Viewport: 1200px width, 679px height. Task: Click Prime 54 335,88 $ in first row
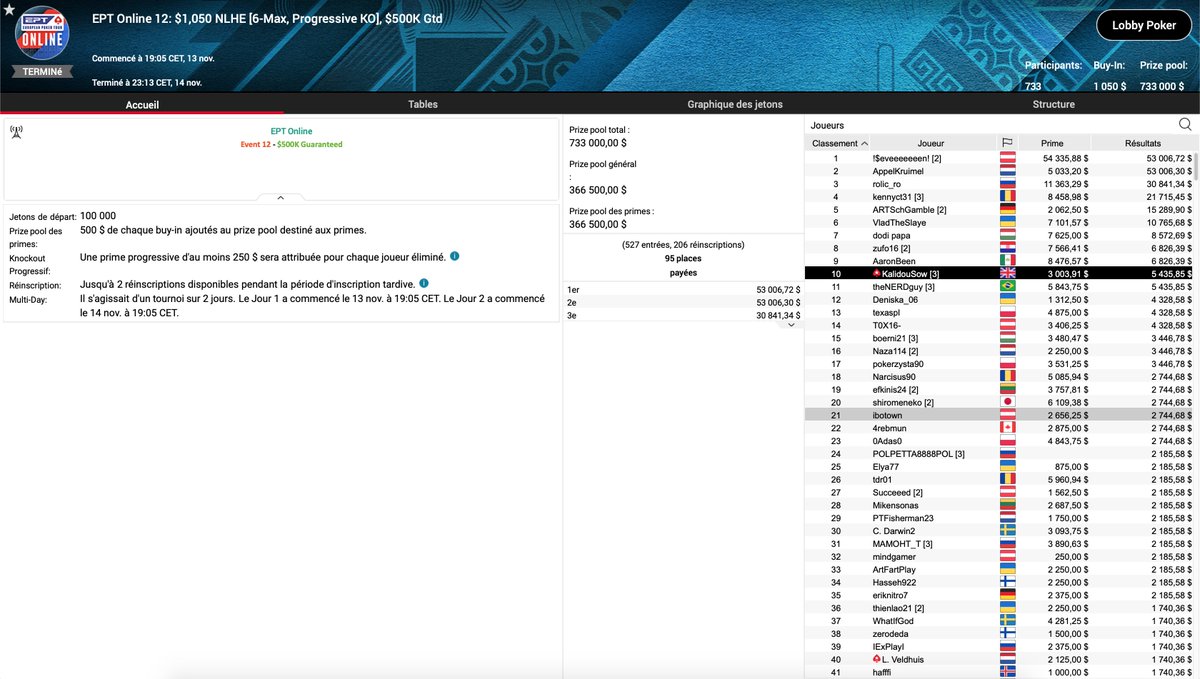coord(1066,158)
